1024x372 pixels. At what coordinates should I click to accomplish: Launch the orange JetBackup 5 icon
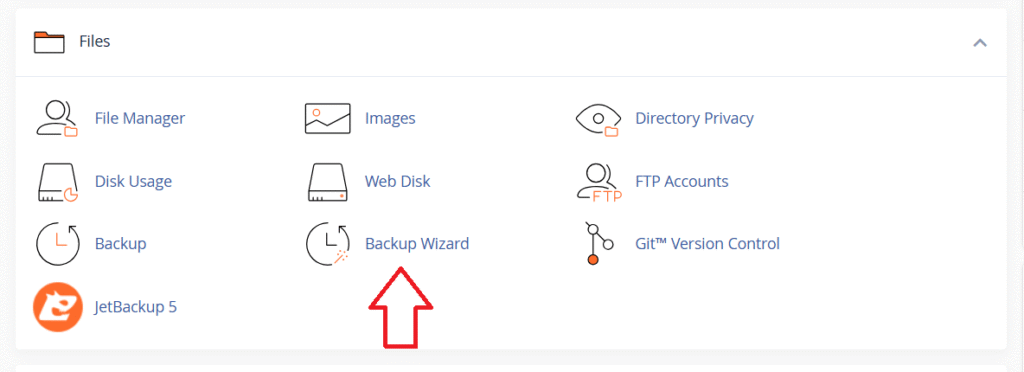pyautogui.click(x=57, y=307)
